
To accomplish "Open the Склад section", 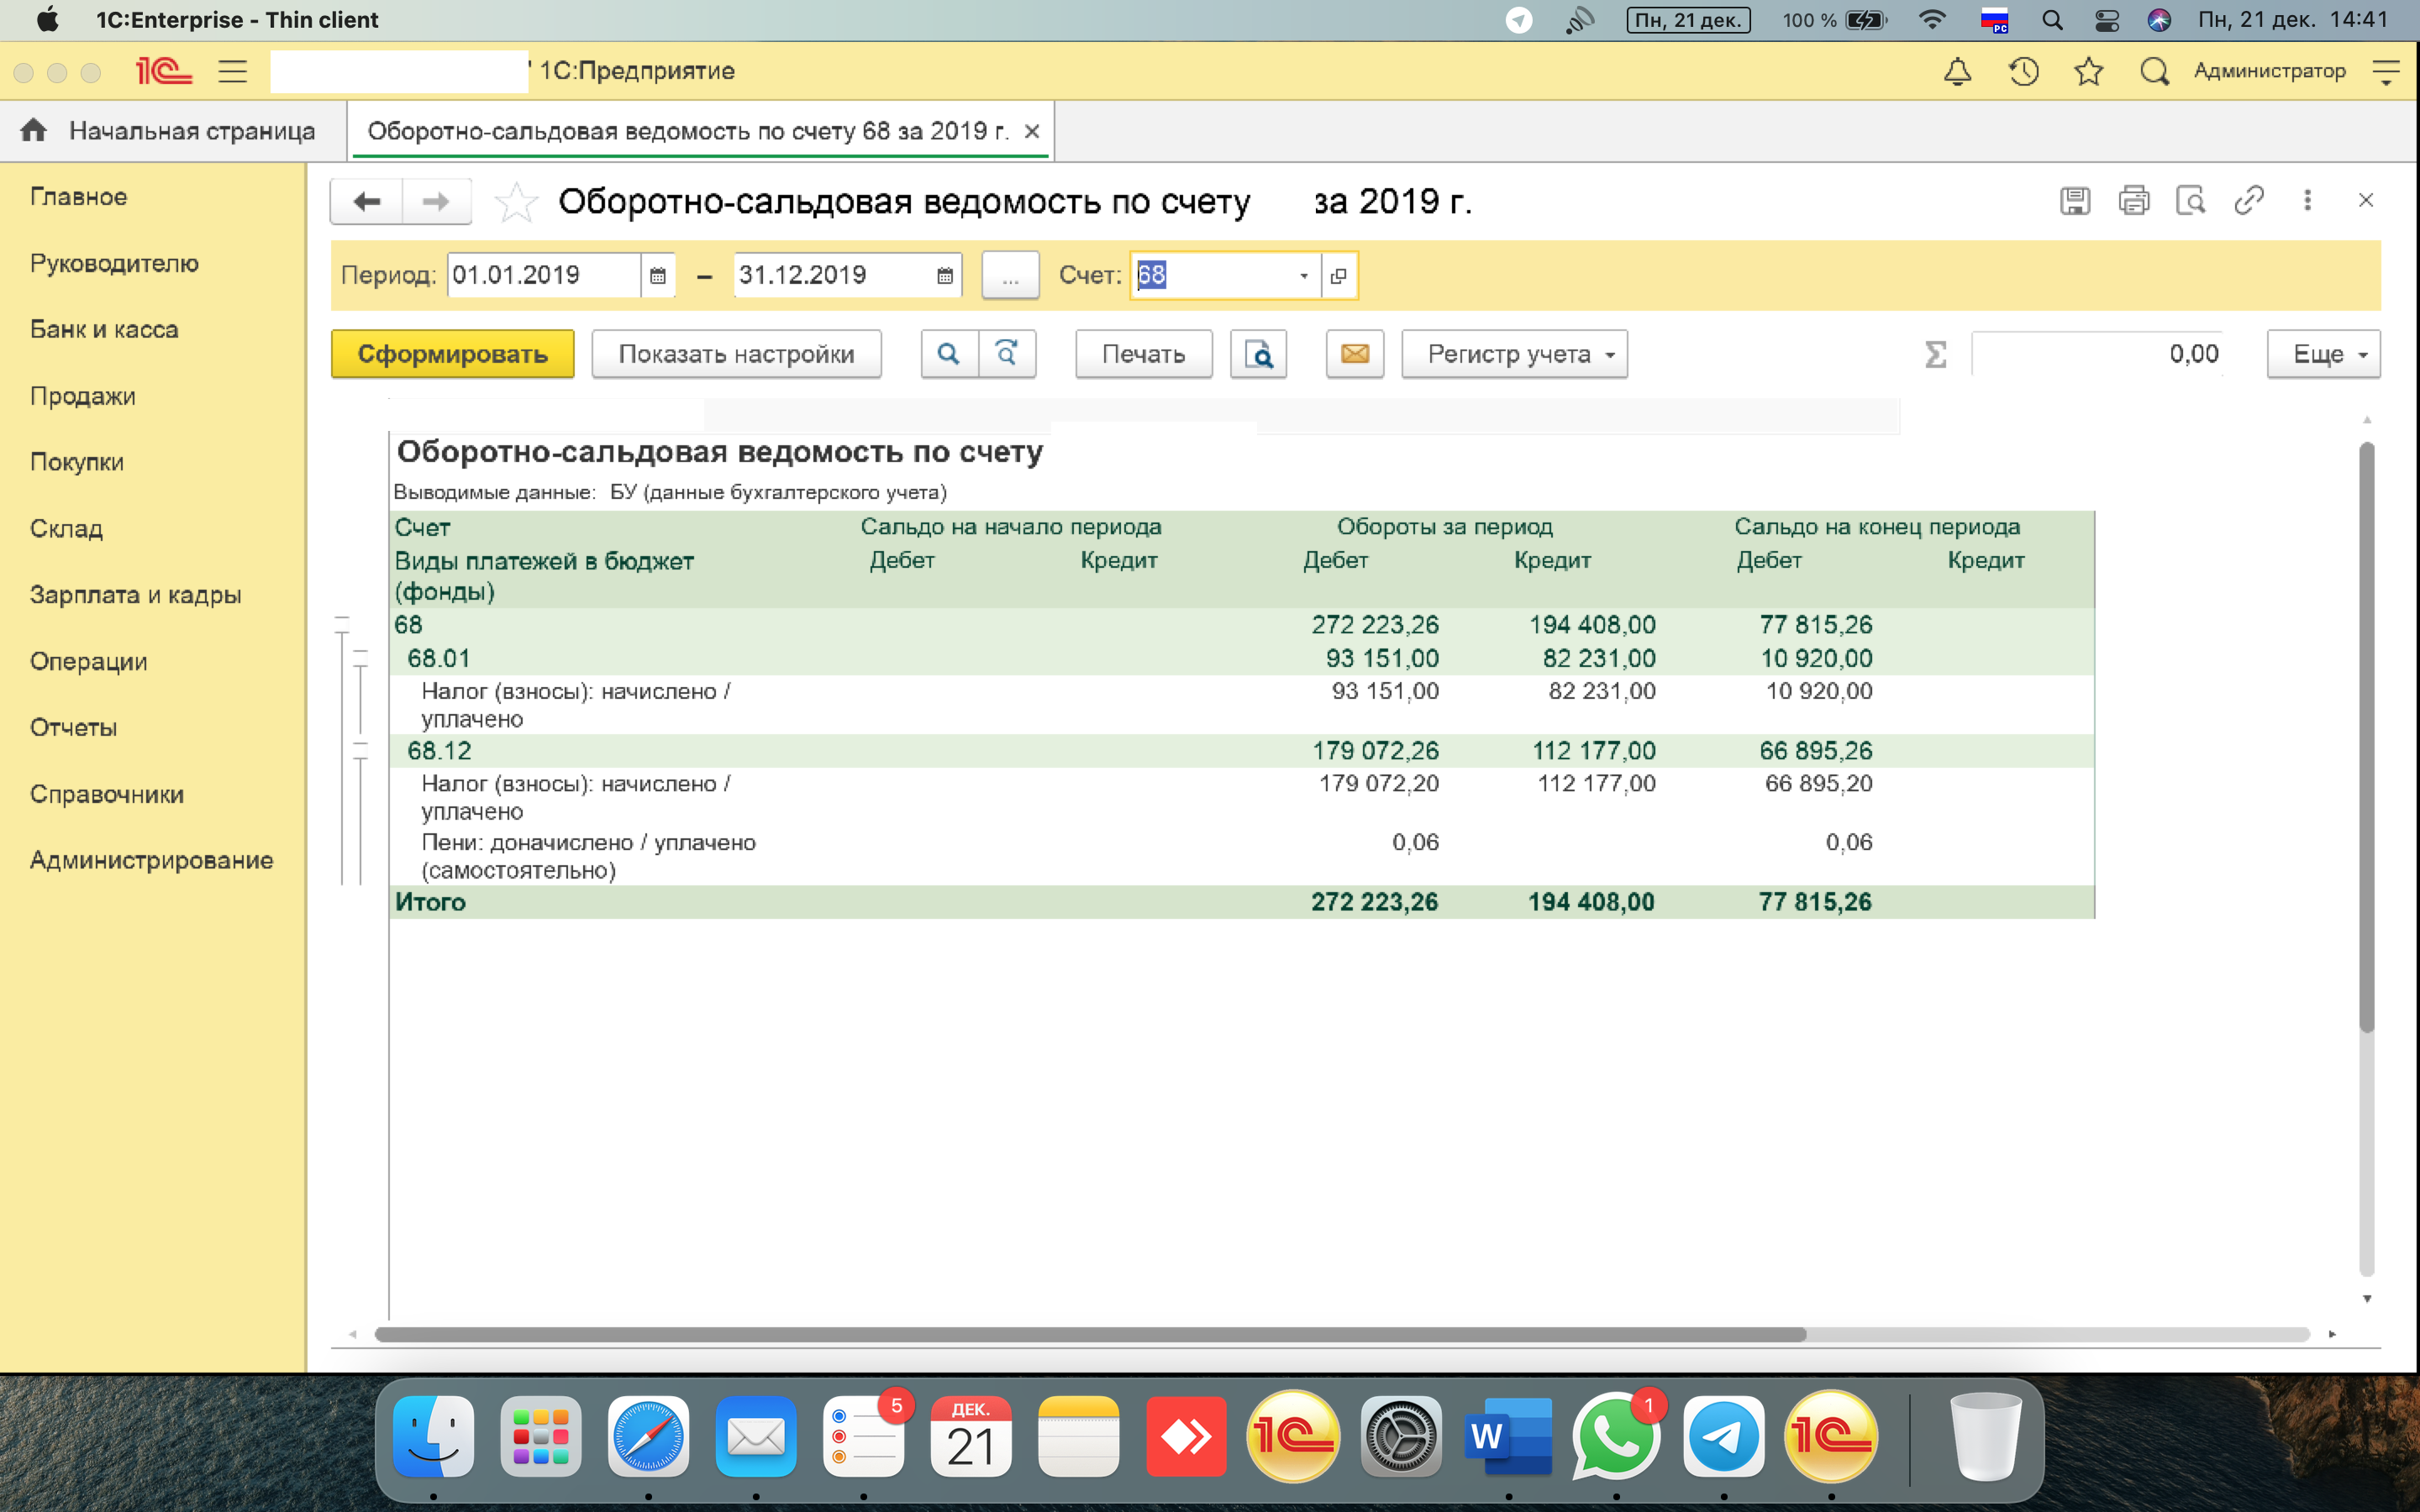I will (x=66, y=528).
